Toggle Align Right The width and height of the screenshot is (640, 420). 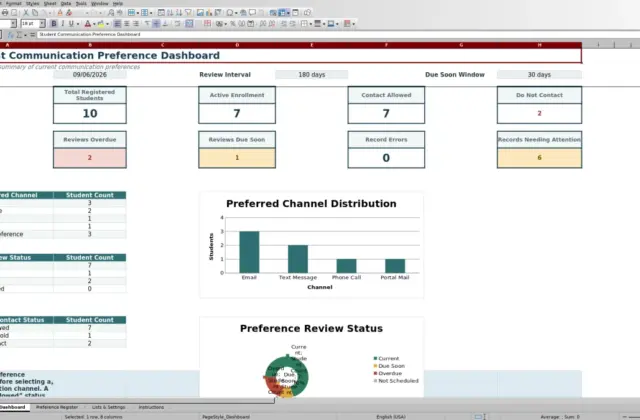click(136, 24)
